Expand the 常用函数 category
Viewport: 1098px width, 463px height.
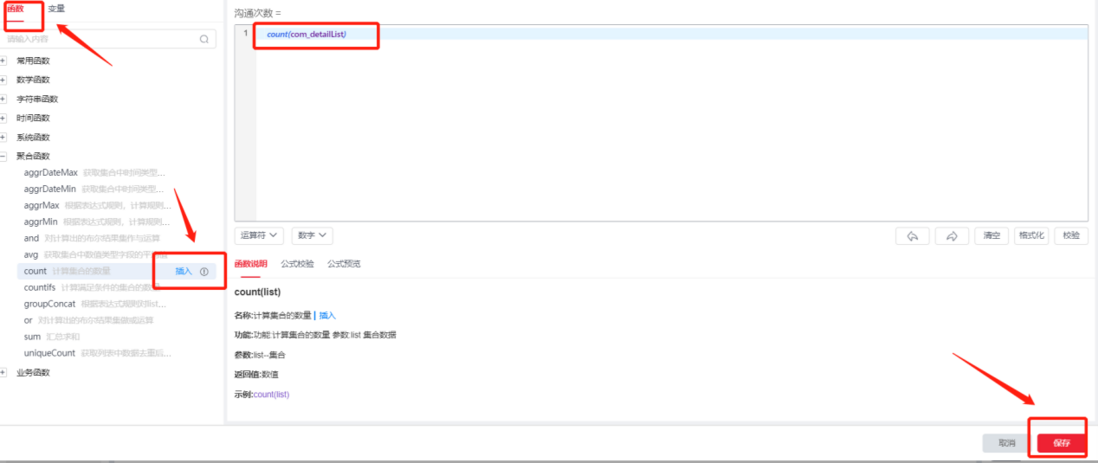click(4, 61)
